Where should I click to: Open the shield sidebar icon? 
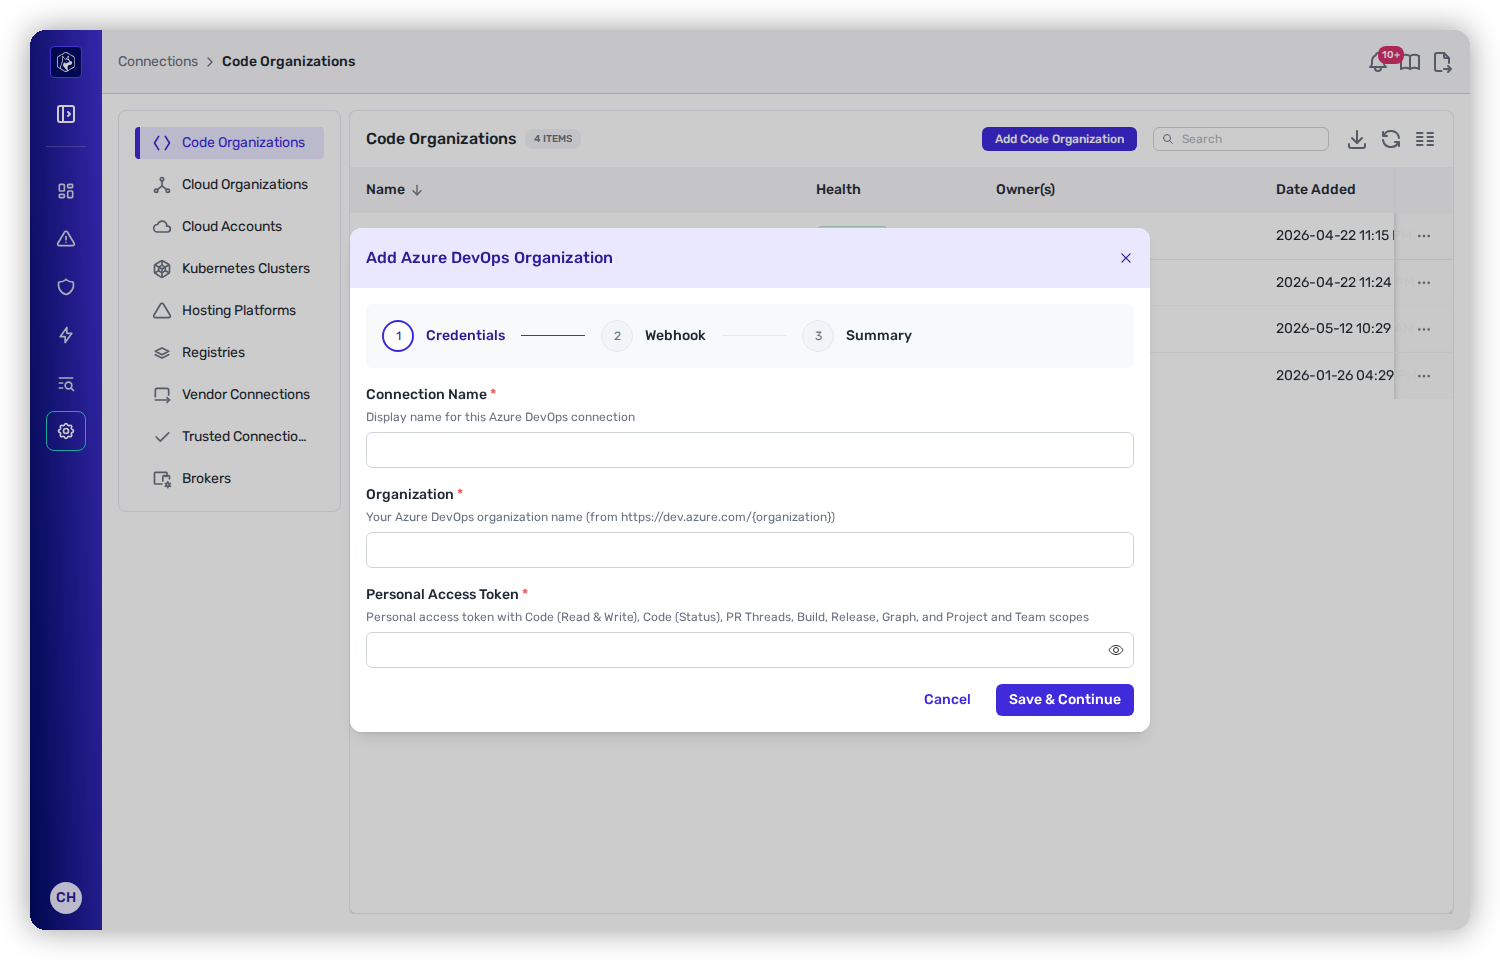click(x=66, y=287)
